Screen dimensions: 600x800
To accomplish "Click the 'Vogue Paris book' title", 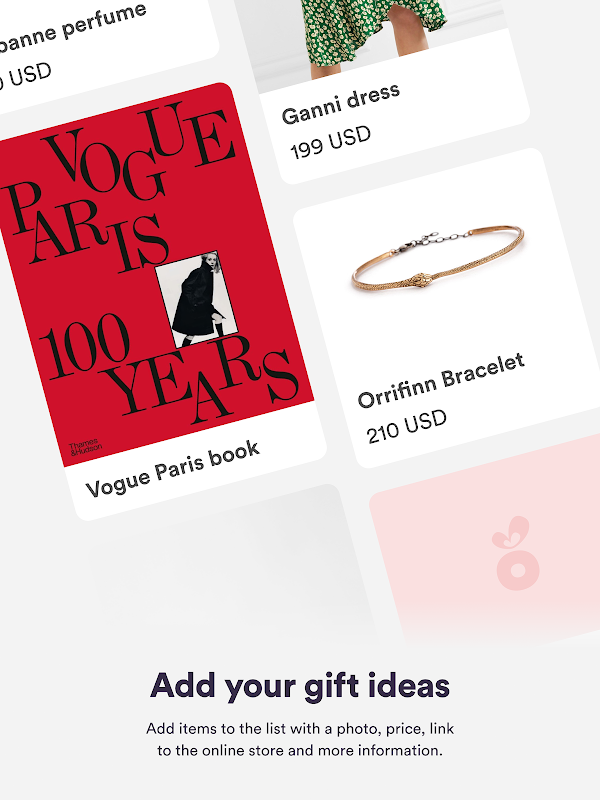I will click(x=172, y=468).
